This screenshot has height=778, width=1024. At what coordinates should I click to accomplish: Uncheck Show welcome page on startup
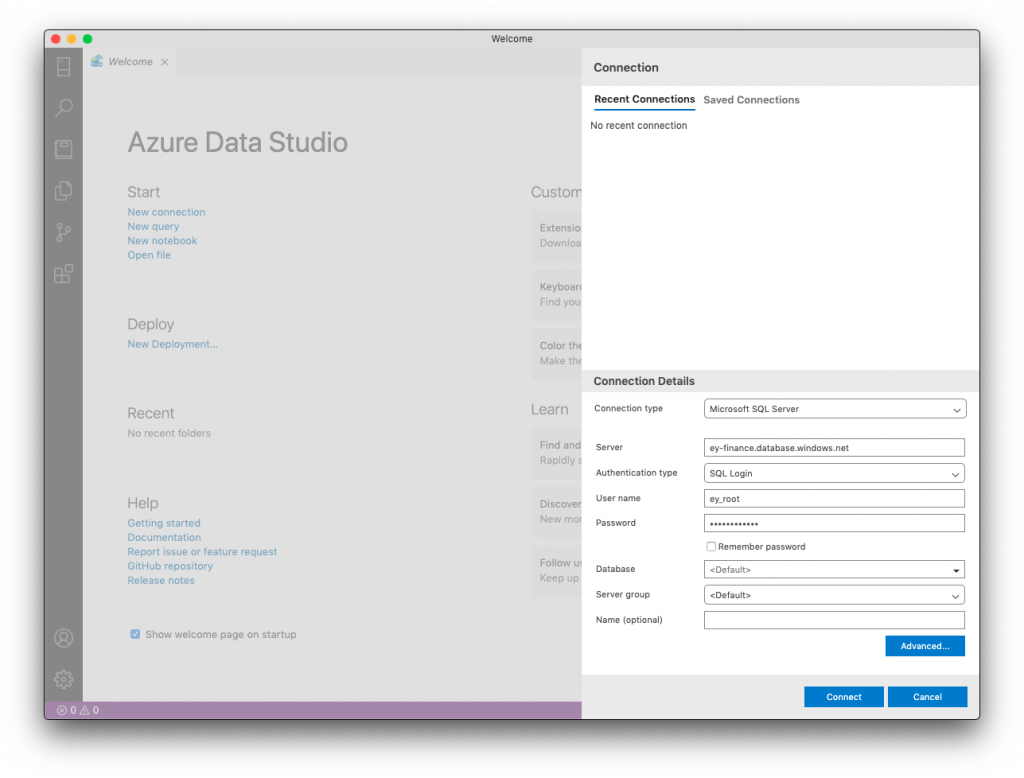135,634
